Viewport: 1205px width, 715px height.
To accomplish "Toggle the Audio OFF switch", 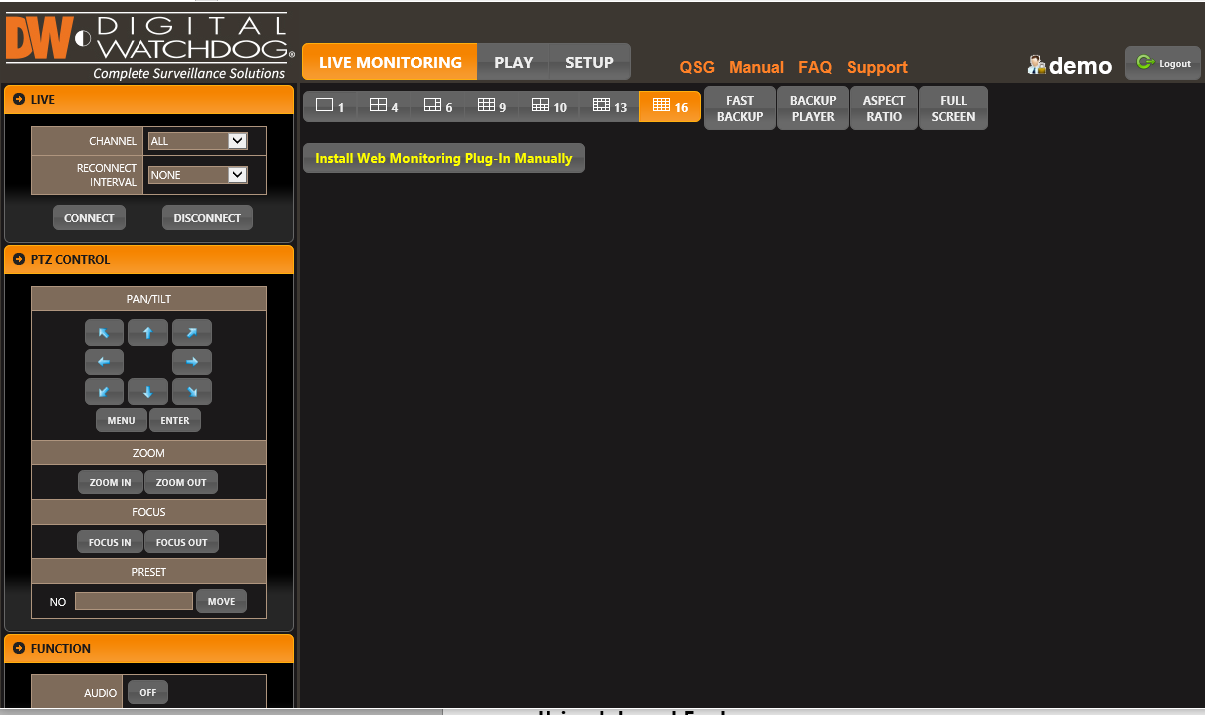I will (148, 692).
